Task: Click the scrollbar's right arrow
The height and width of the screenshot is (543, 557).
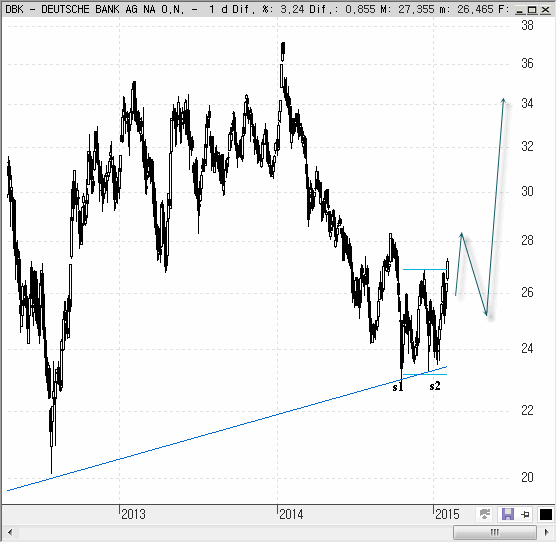Action: 547,532
